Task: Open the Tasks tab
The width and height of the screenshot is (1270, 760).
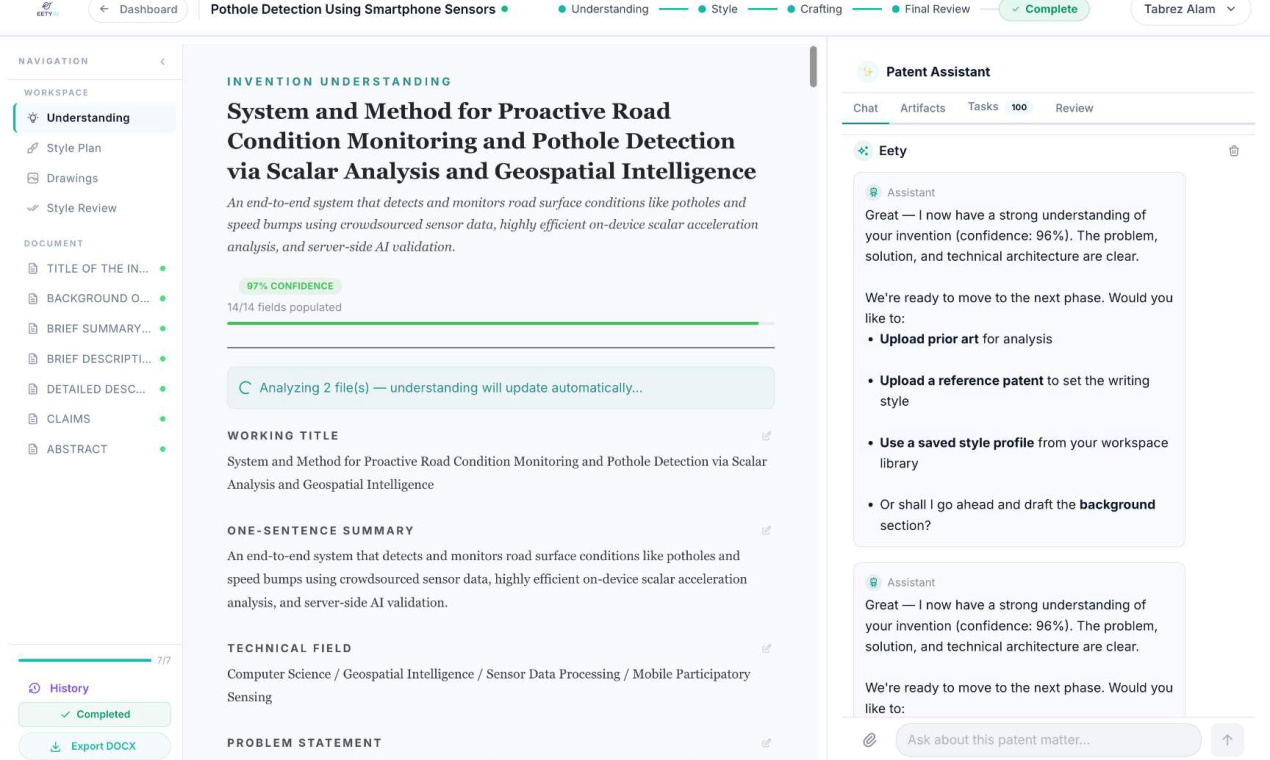Action: pos(983,107)
